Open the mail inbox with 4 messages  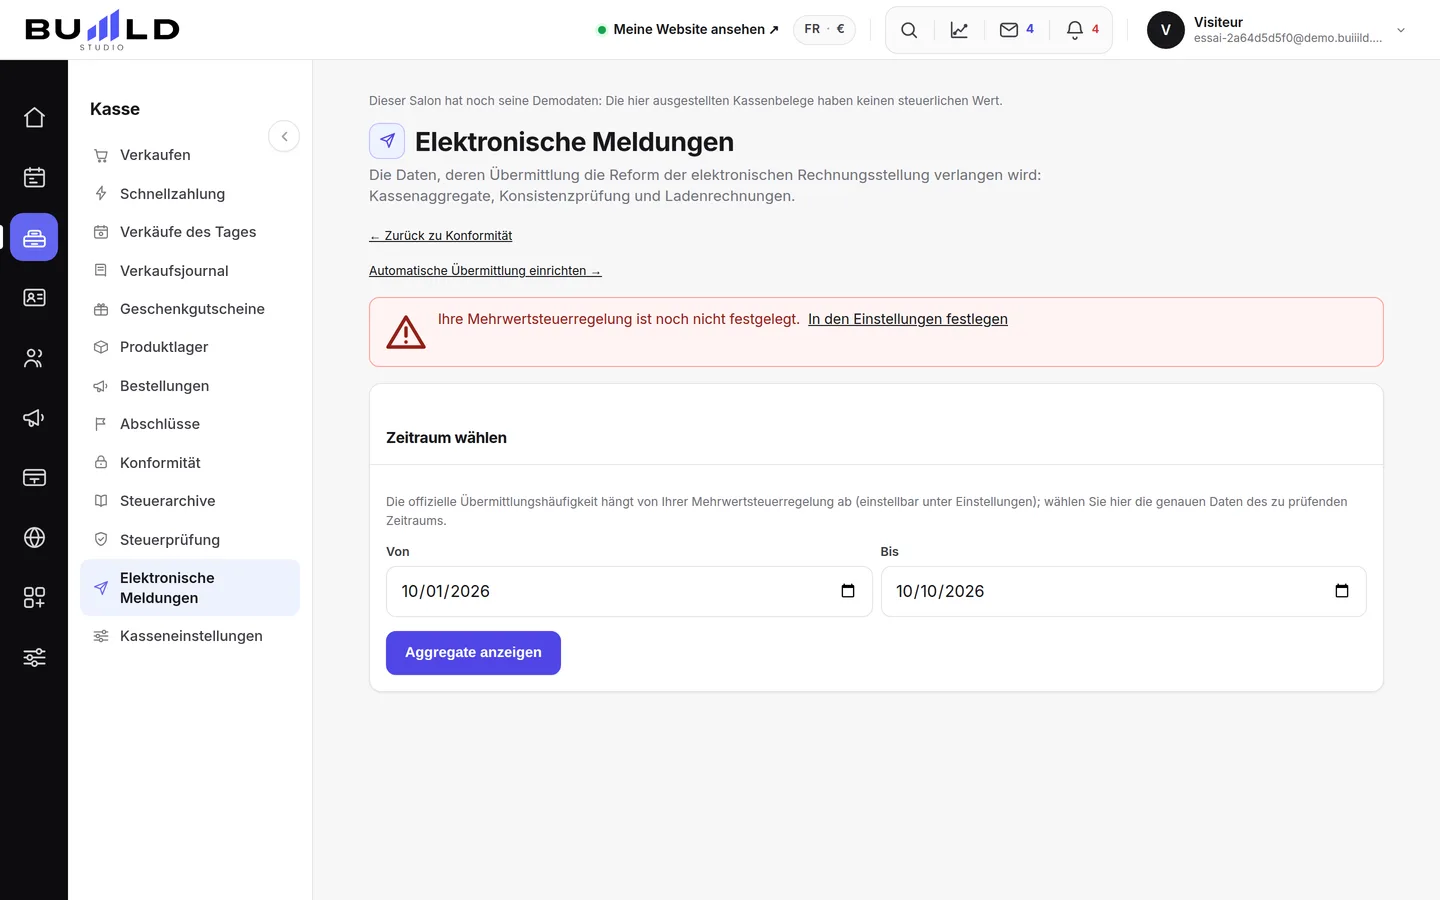coord(1017,30)
